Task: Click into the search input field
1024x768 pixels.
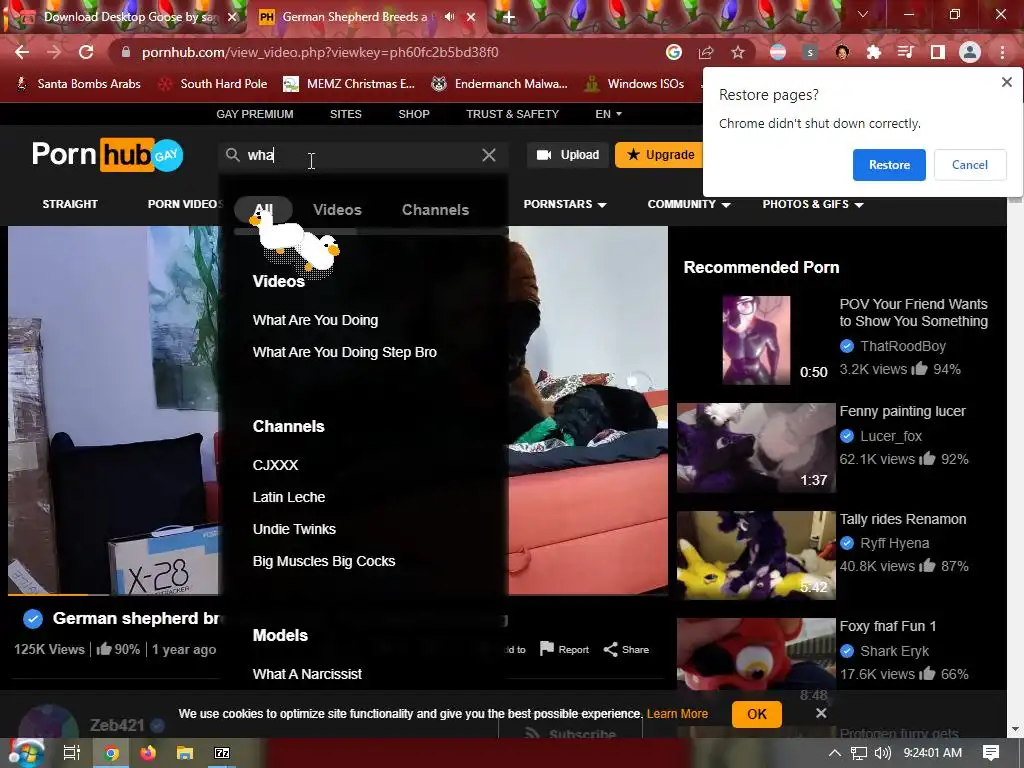Action: (363, 155)
